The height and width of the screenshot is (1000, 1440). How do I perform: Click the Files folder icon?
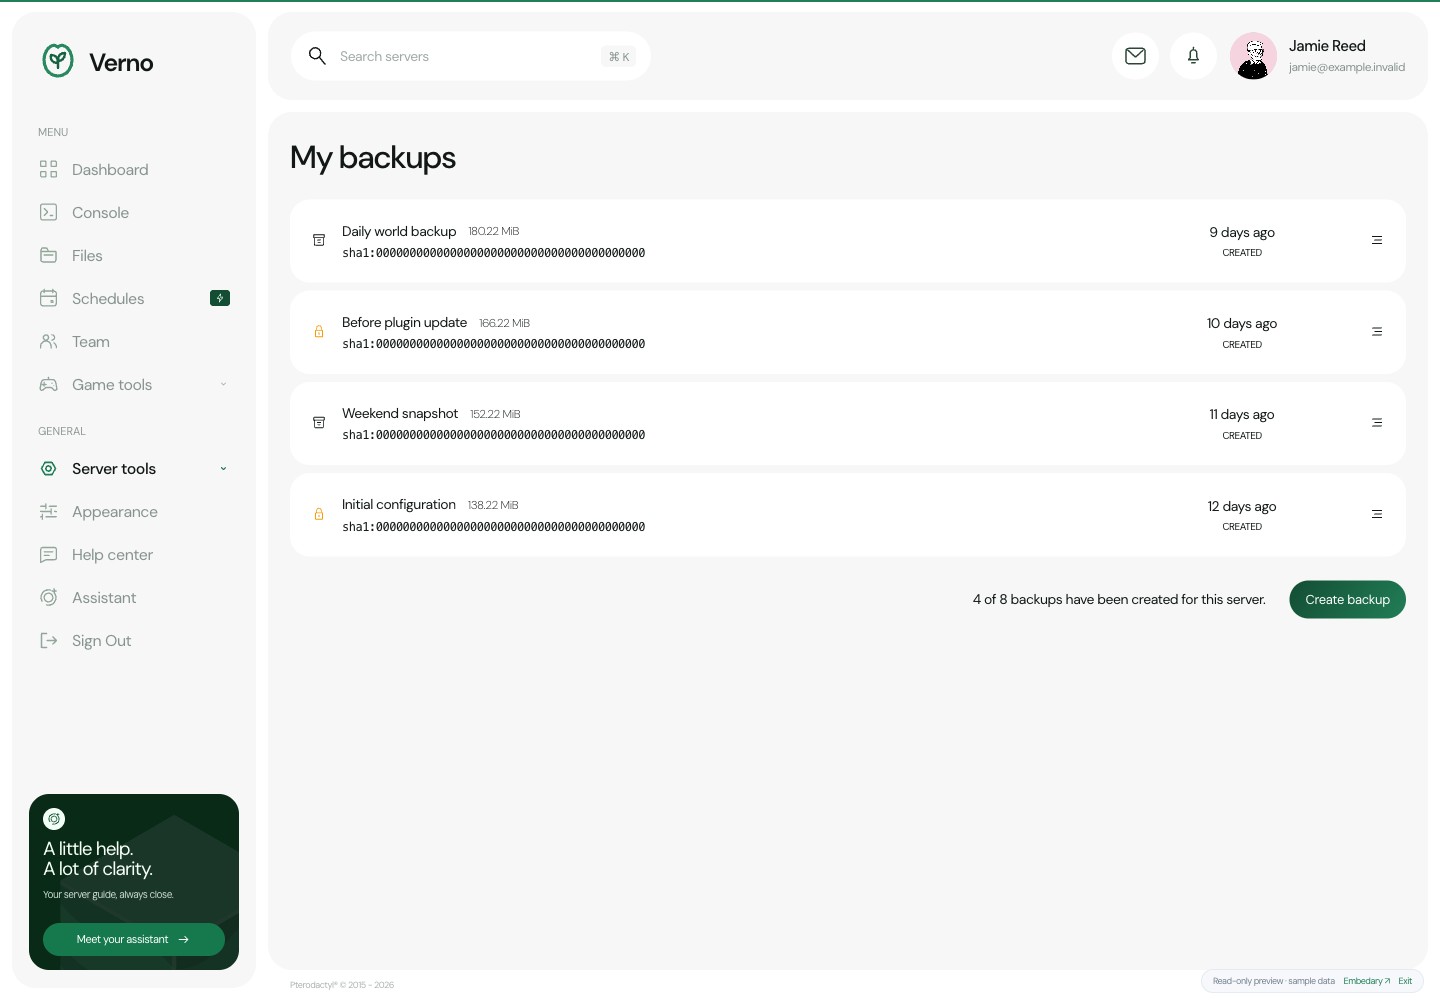click(48, 255)
